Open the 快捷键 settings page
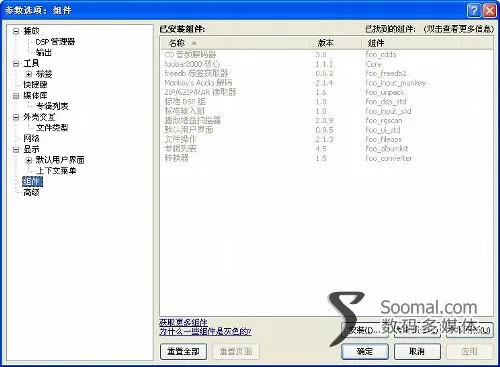 pos(35,85)
